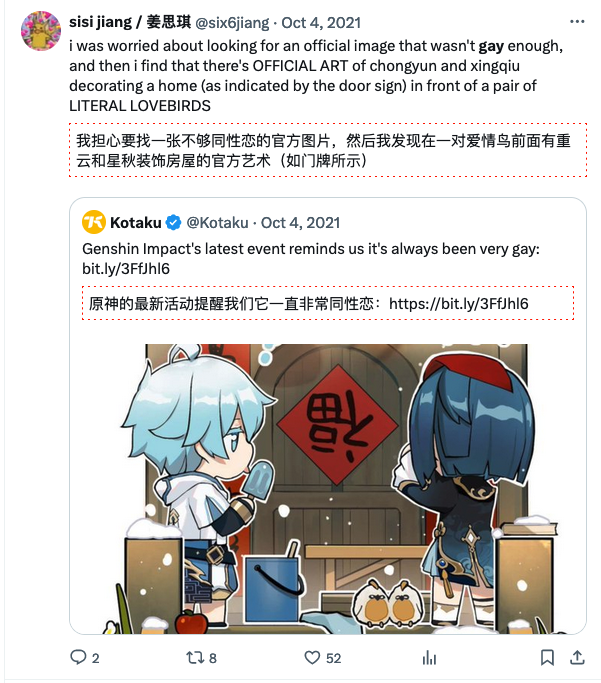
Task: View tweet analytics bar chart icon
Action: point(429,657)
